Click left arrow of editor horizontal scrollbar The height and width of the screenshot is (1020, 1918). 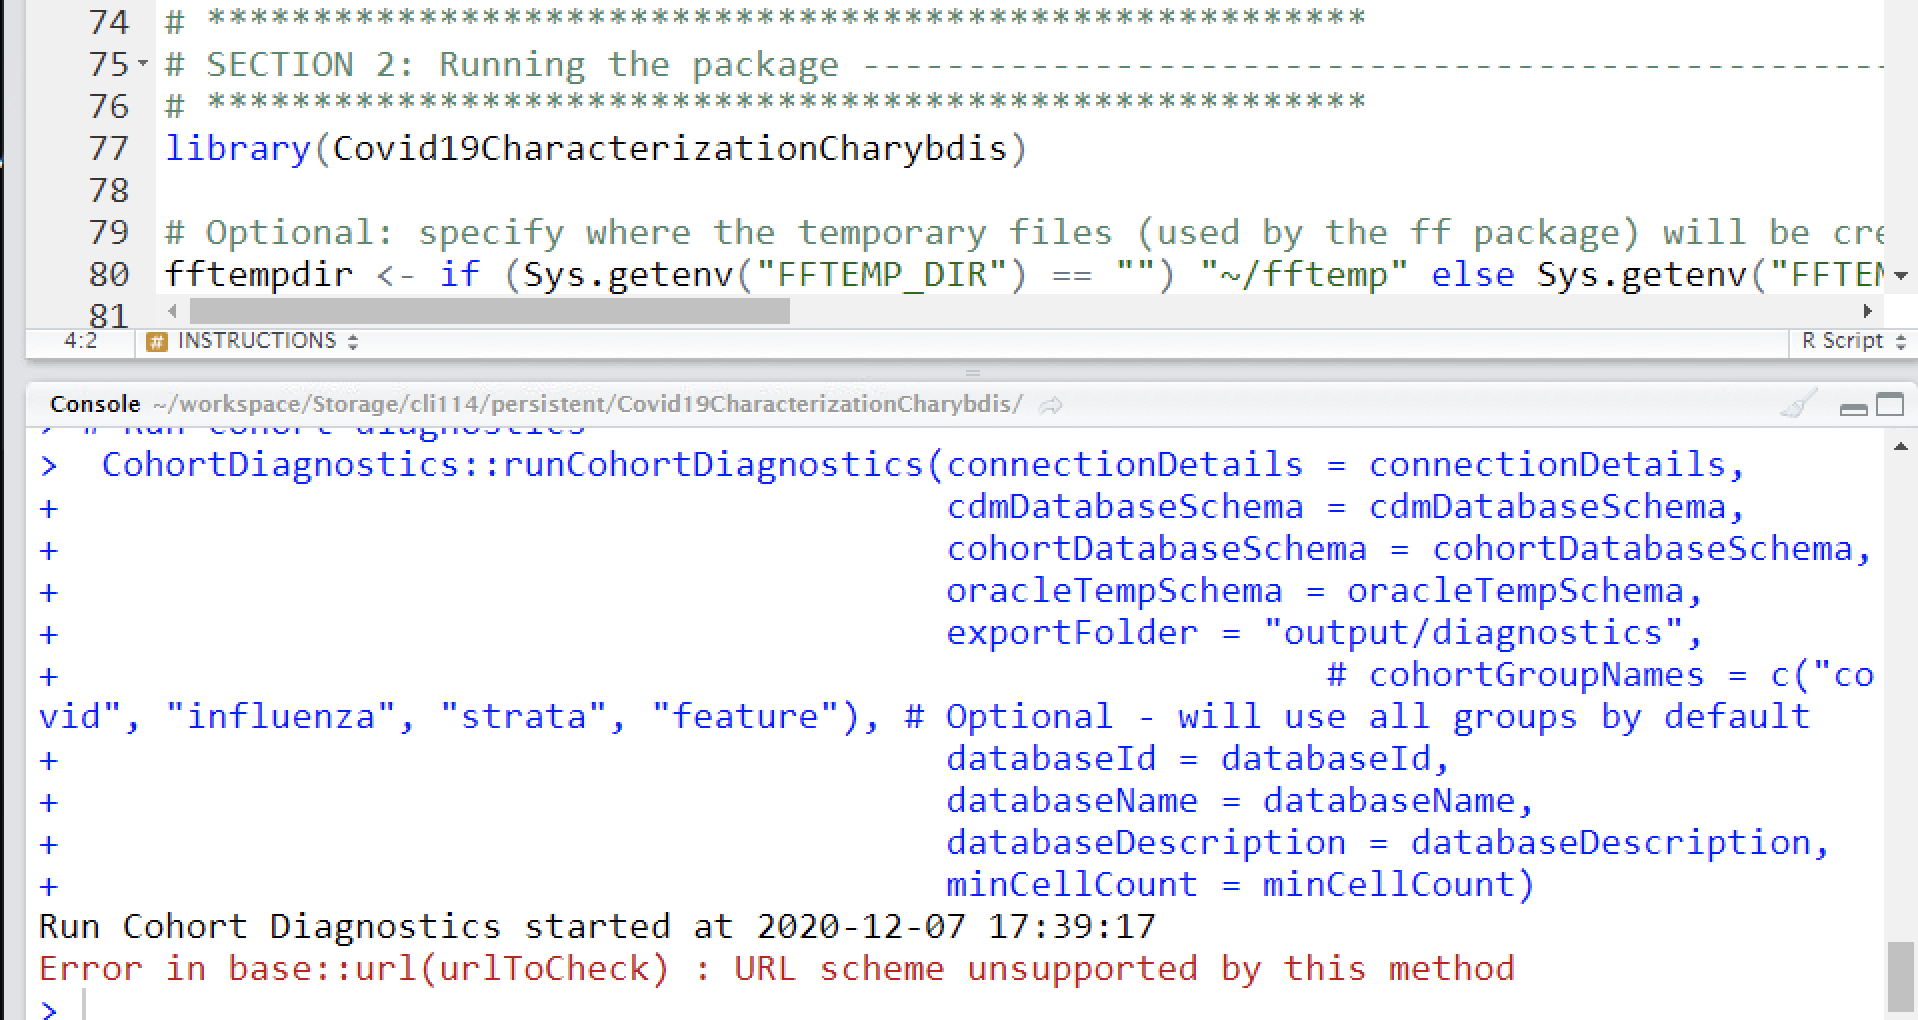pyautogui.click(x=170, y=312)
